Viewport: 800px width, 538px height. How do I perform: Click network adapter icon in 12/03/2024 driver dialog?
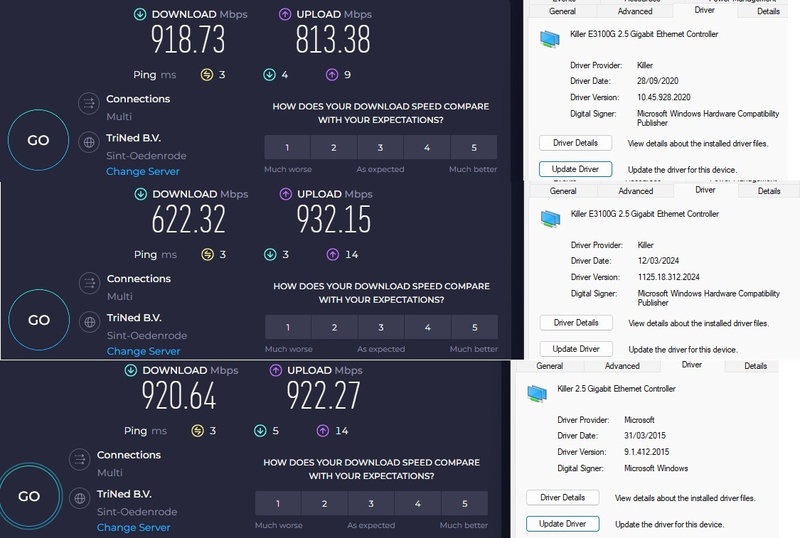pos(551,218)
